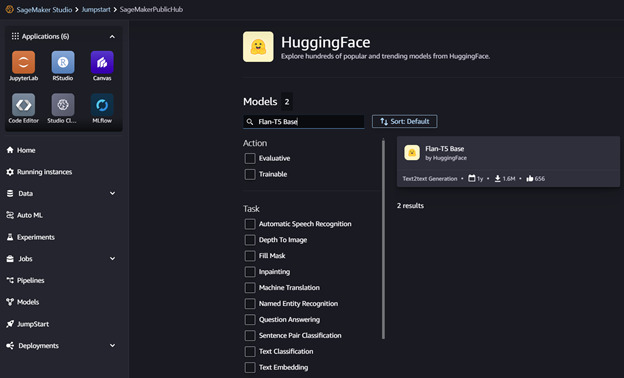Viewport: 624px width, 378px height.
Task: Click the filter list vertical scrollbar
Action: pos(383,239)
